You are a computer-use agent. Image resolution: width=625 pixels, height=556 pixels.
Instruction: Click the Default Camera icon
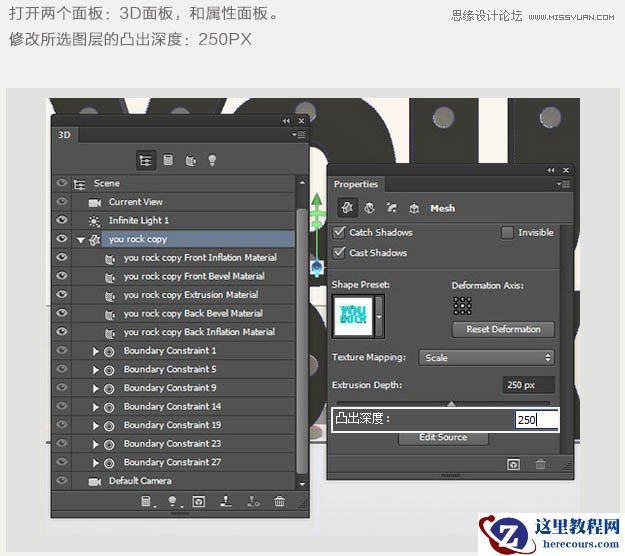click(94, 482)
